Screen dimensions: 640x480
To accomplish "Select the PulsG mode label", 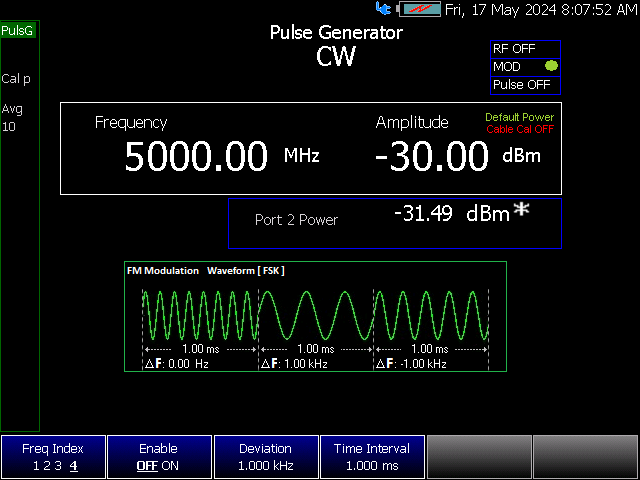I will pos(17,31).
